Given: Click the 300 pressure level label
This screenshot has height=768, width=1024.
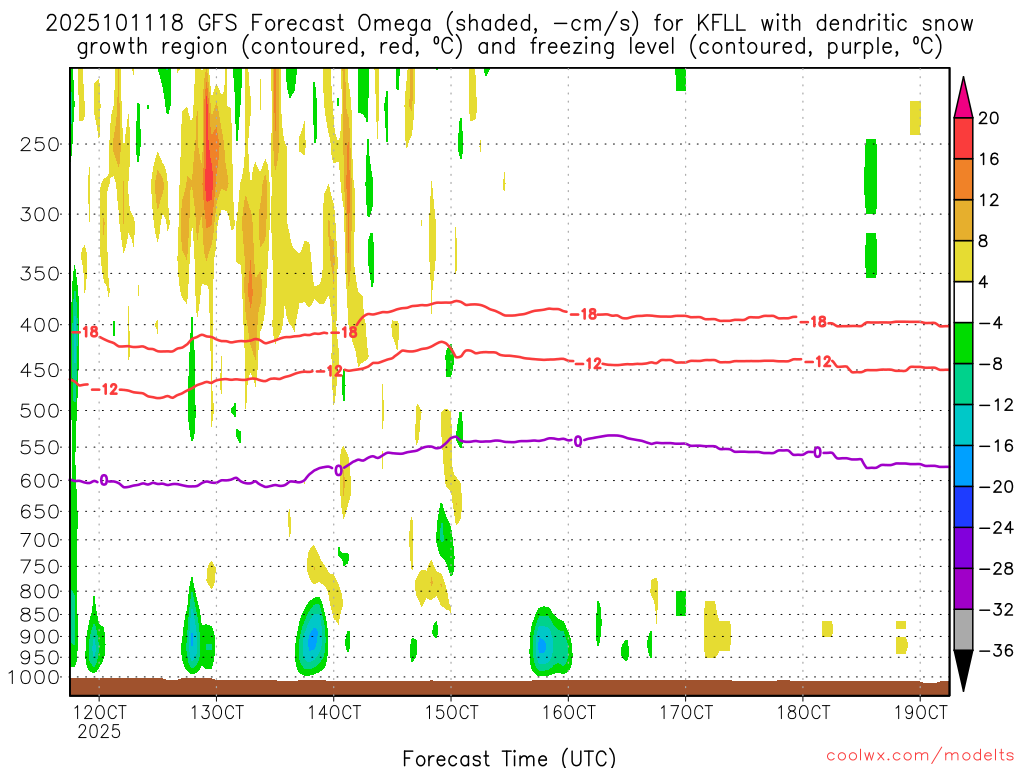Looking at the screenshot, I should [x=40, y=214].
